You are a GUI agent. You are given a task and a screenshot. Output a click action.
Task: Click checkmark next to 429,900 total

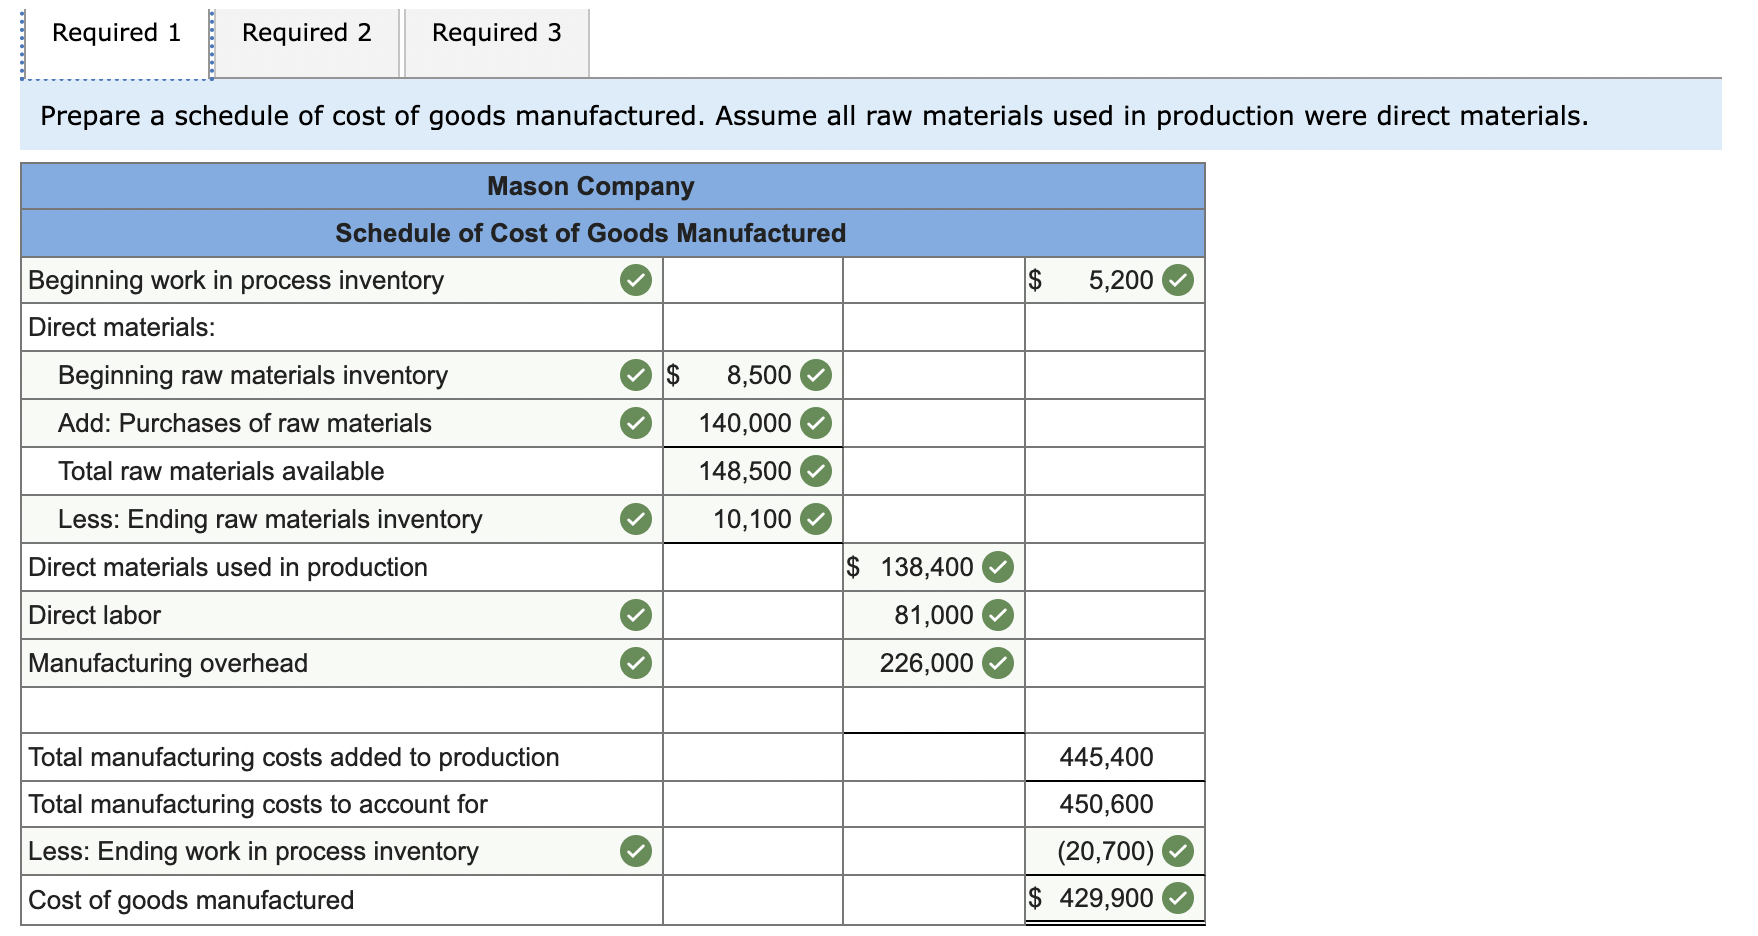coord(1179,898)
